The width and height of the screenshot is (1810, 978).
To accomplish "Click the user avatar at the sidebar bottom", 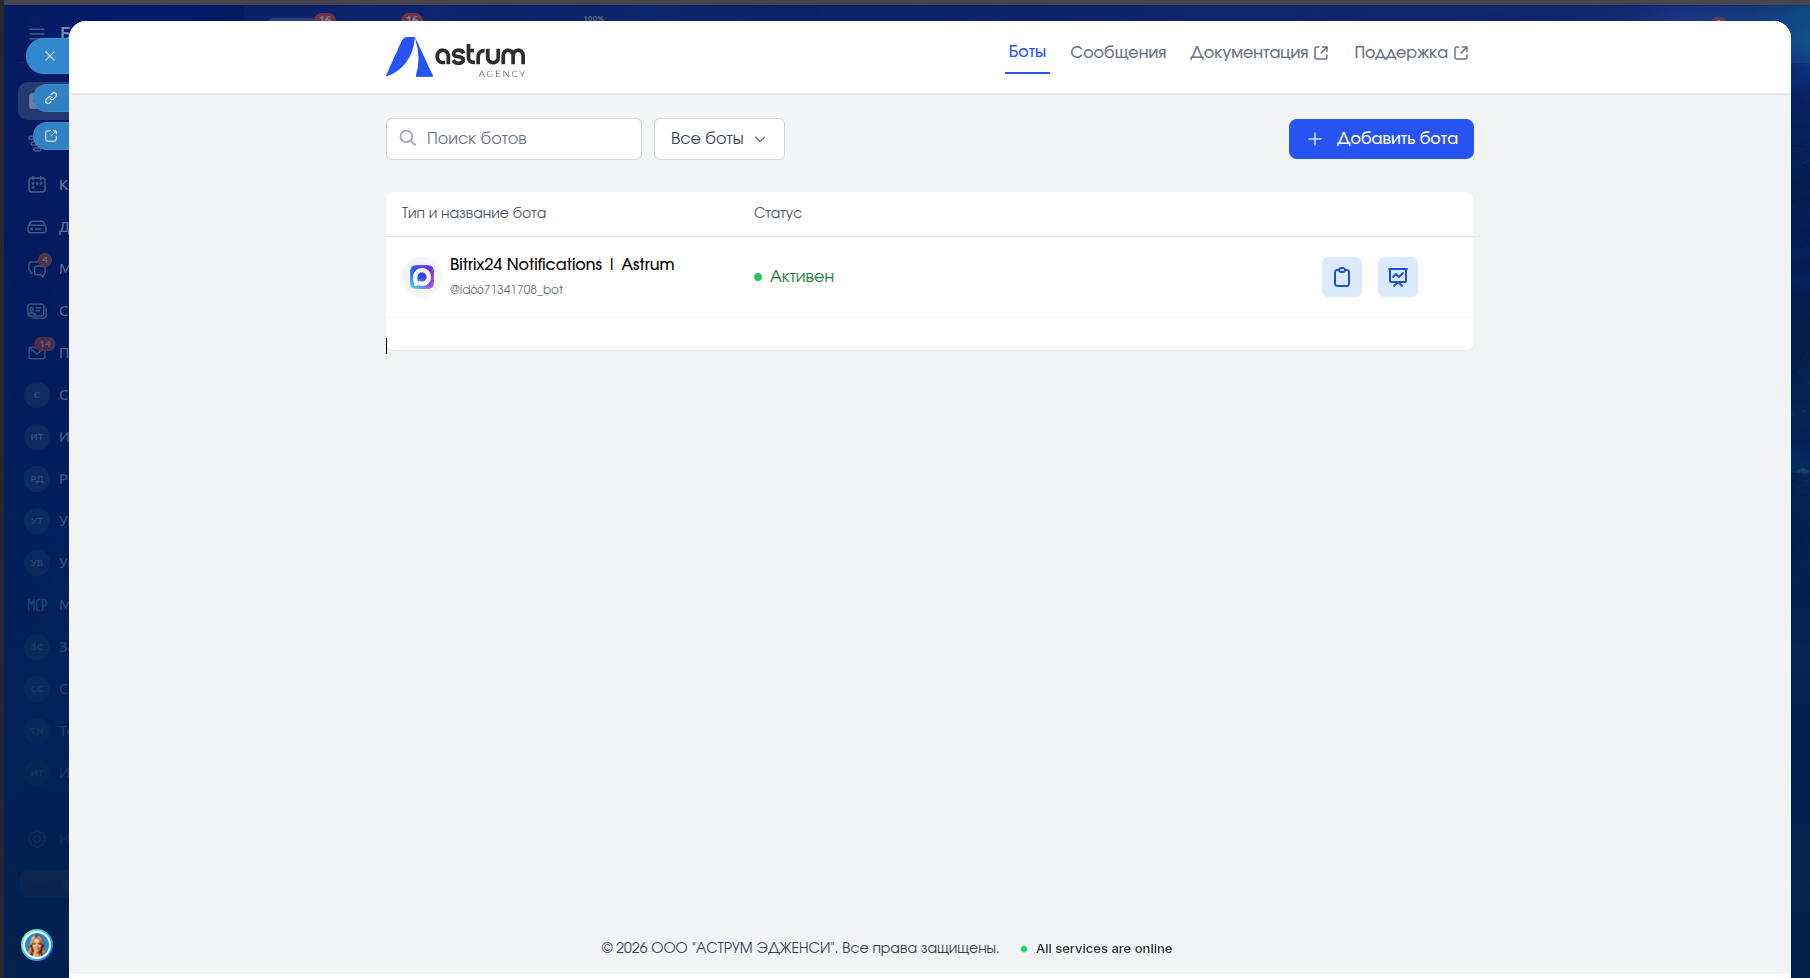I will pos(37,945).
